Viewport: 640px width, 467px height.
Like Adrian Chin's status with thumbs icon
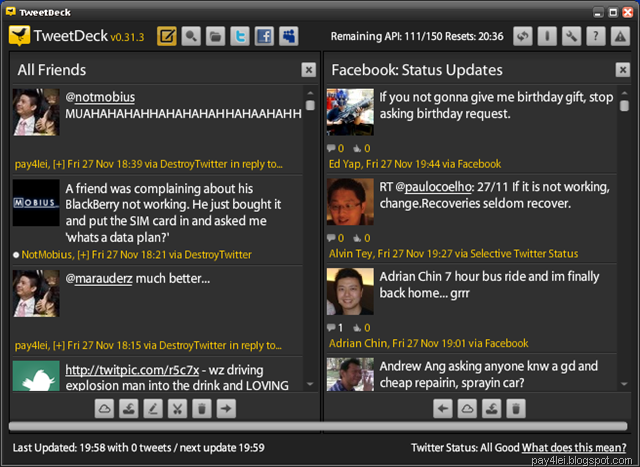coord(358,328)
